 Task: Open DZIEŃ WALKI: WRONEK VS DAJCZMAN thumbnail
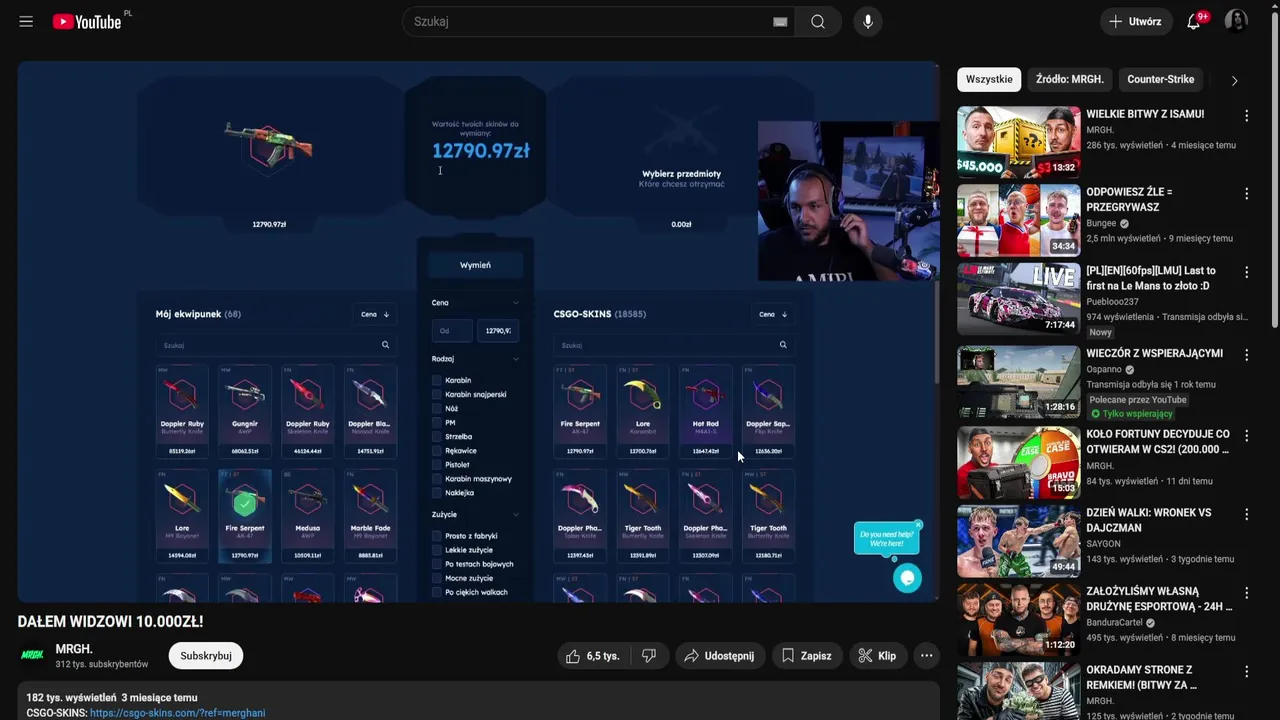tap(1018, 540)
